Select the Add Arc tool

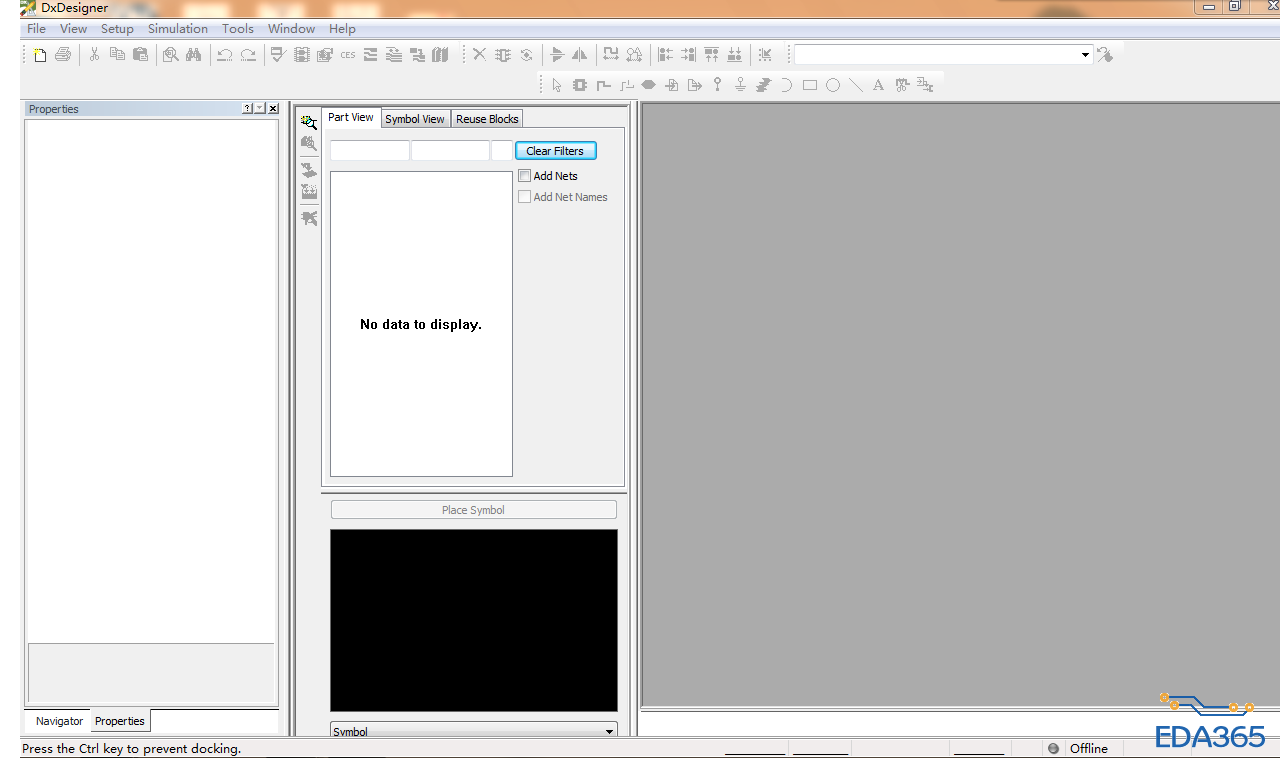[786, 85]
